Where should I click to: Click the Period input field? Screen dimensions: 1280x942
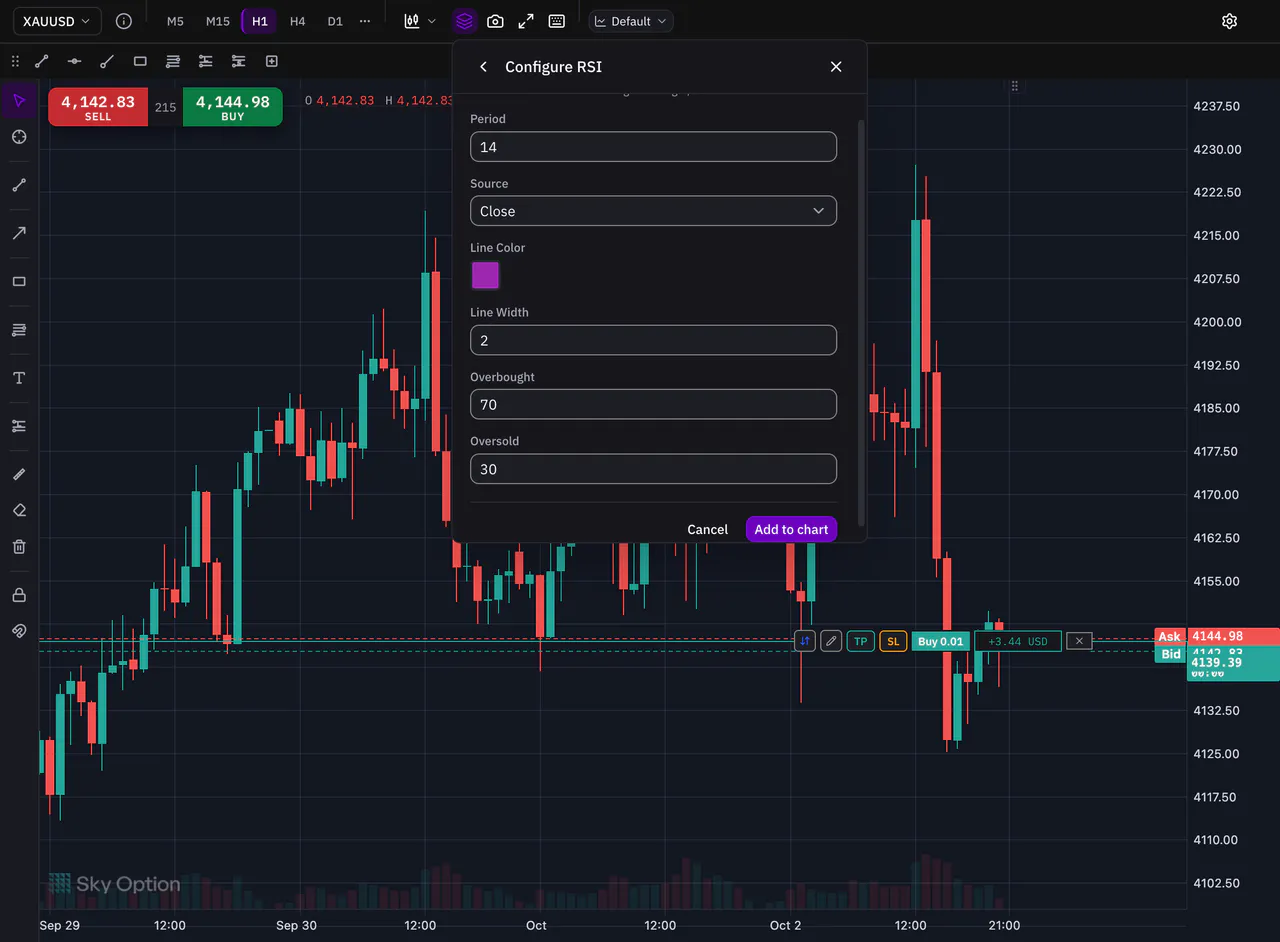coord(653,147)
